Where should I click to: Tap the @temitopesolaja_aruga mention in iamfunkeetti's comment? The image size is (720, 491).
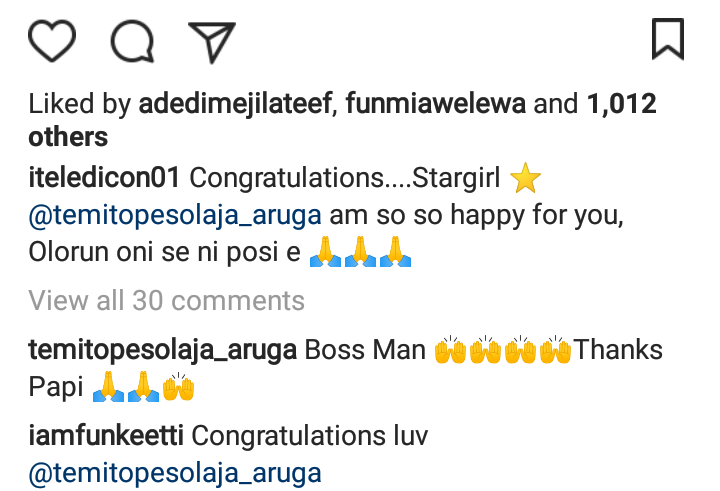(175, 472)
